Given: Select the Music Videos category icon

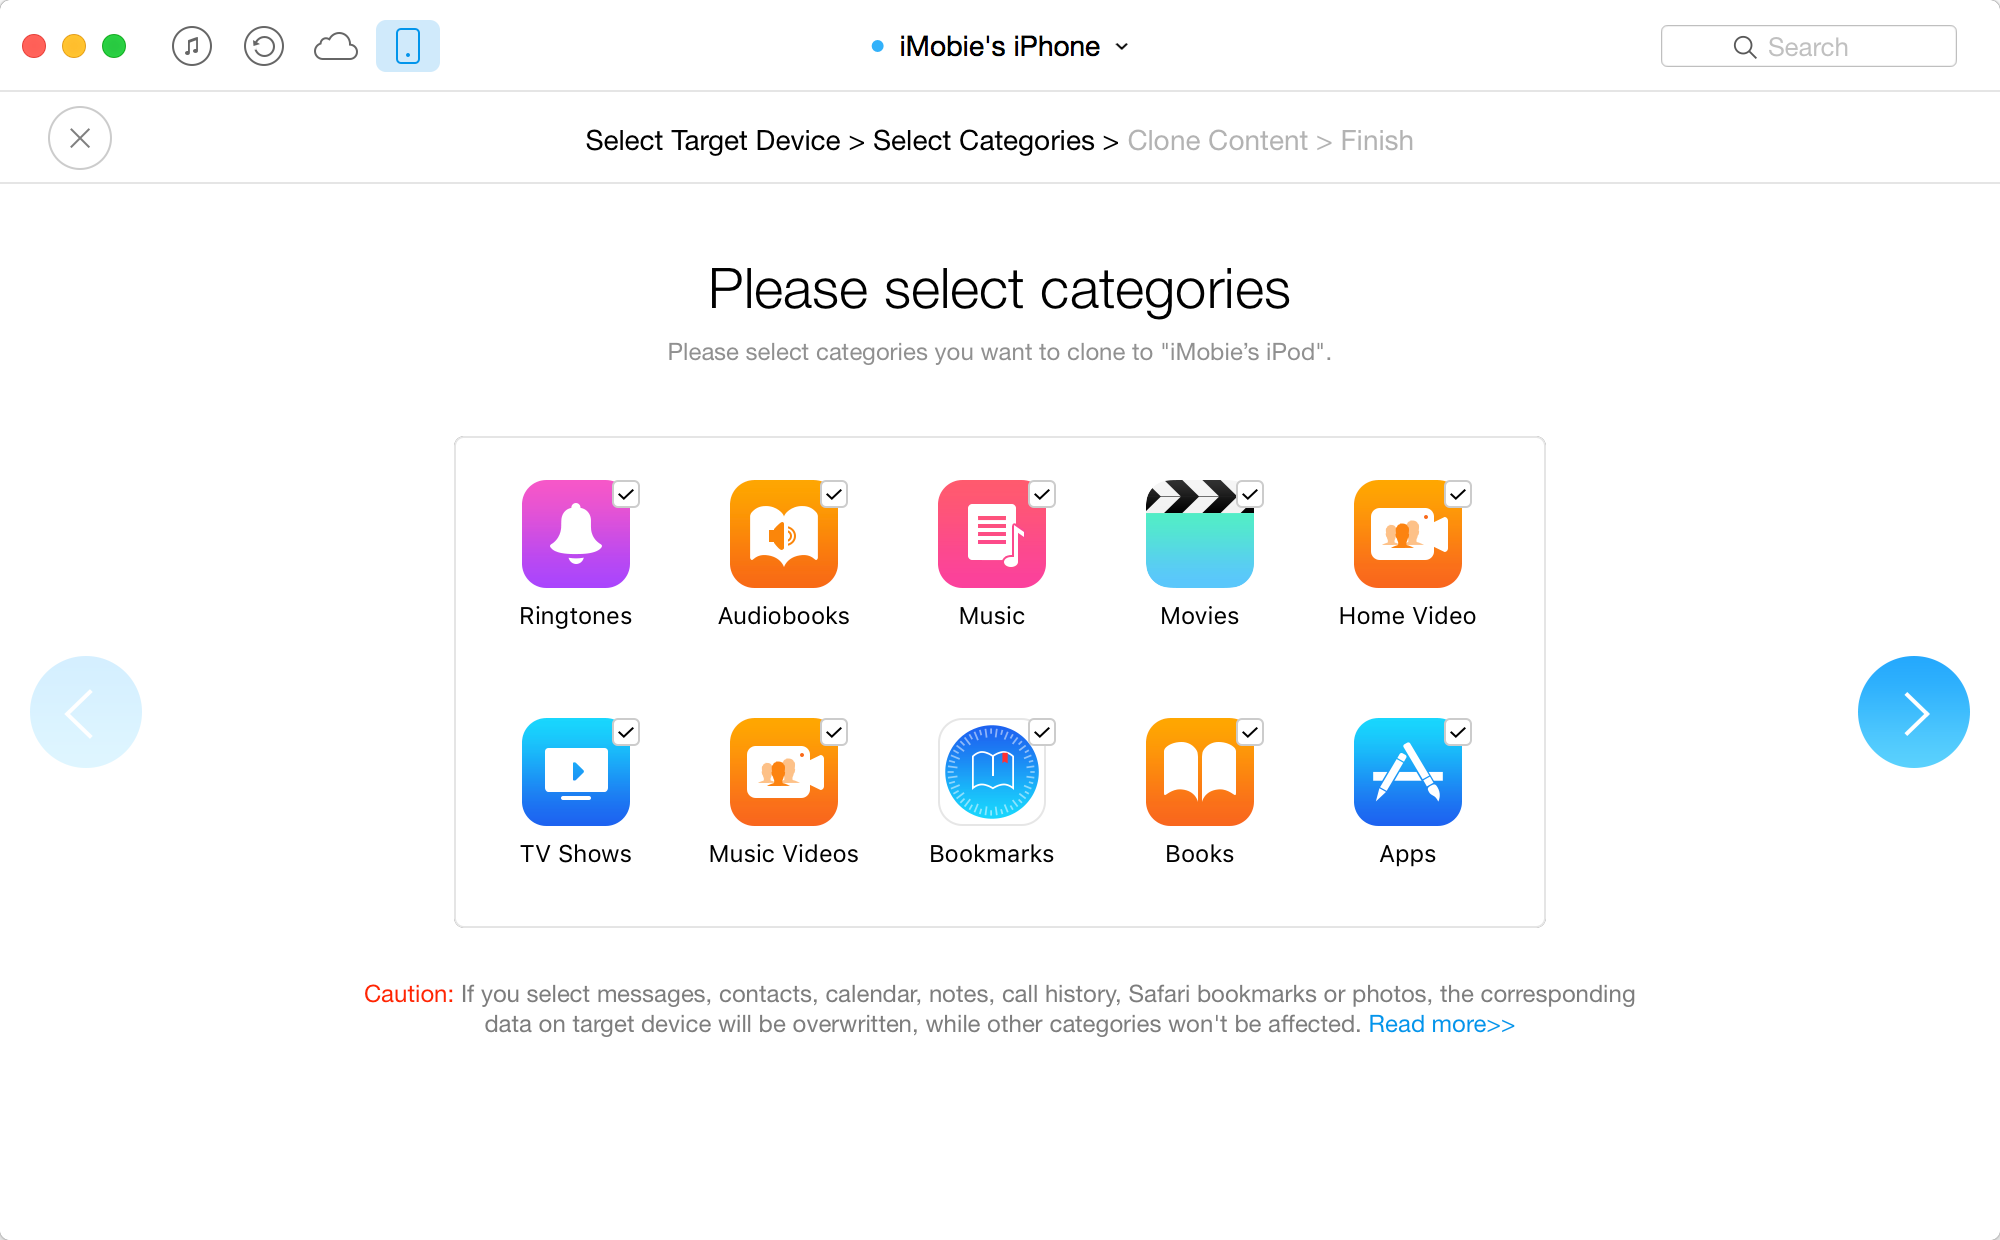Looking at the screenshot, I should pos(784,771).
